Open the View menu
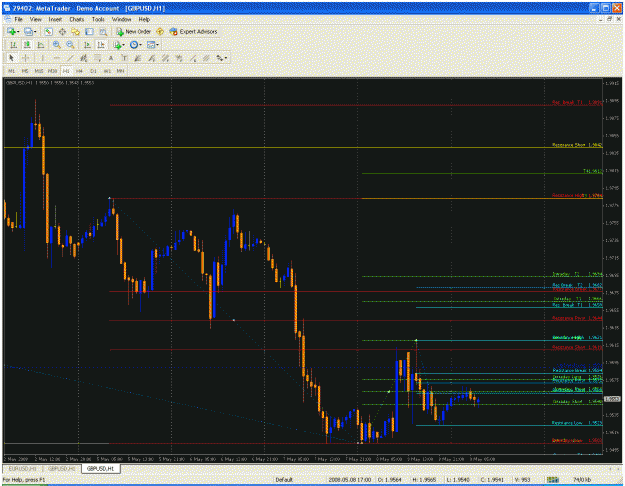This screenshot has width=625, height=486. [35, 19]
